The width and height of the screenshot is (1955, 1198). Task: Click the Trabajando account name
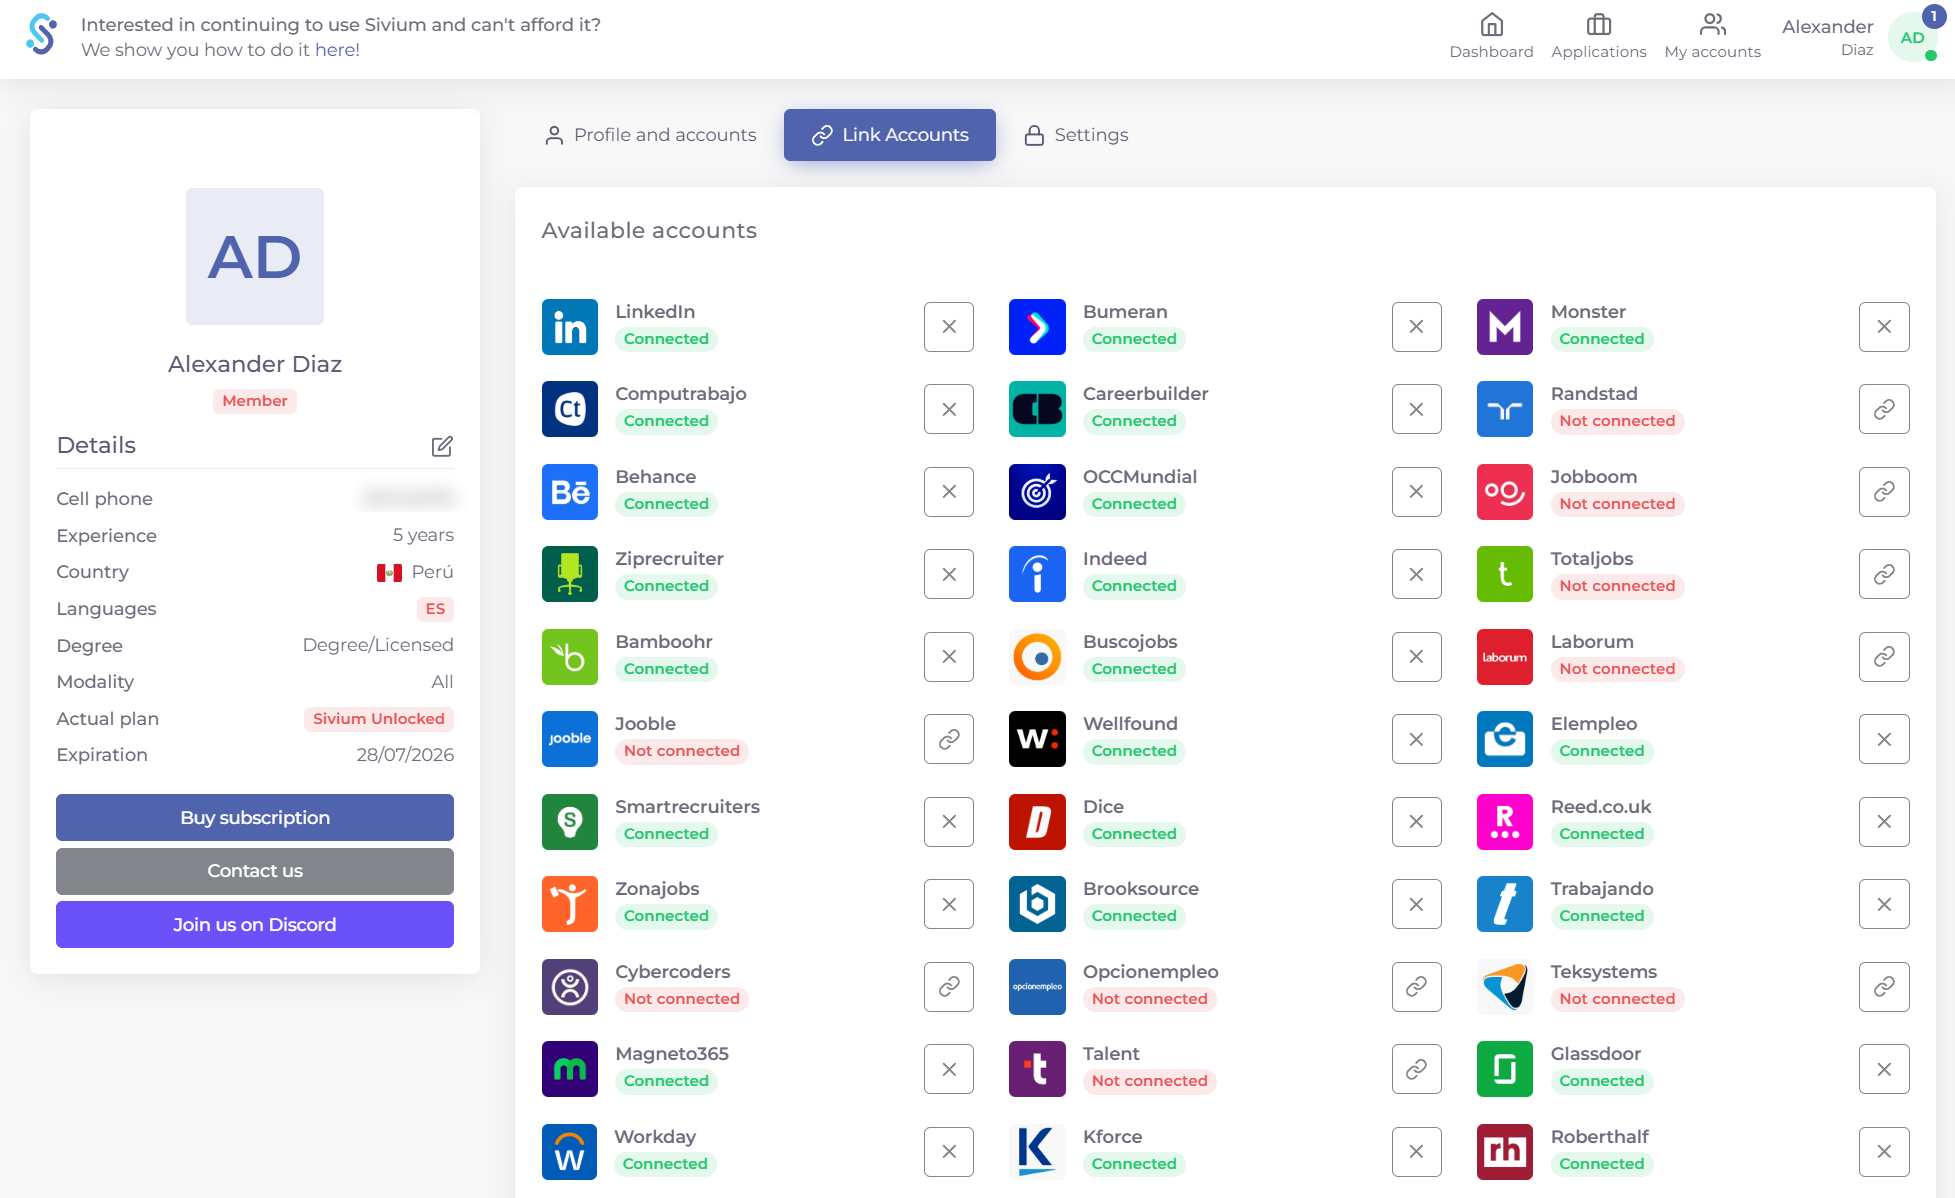(1602, 889)
